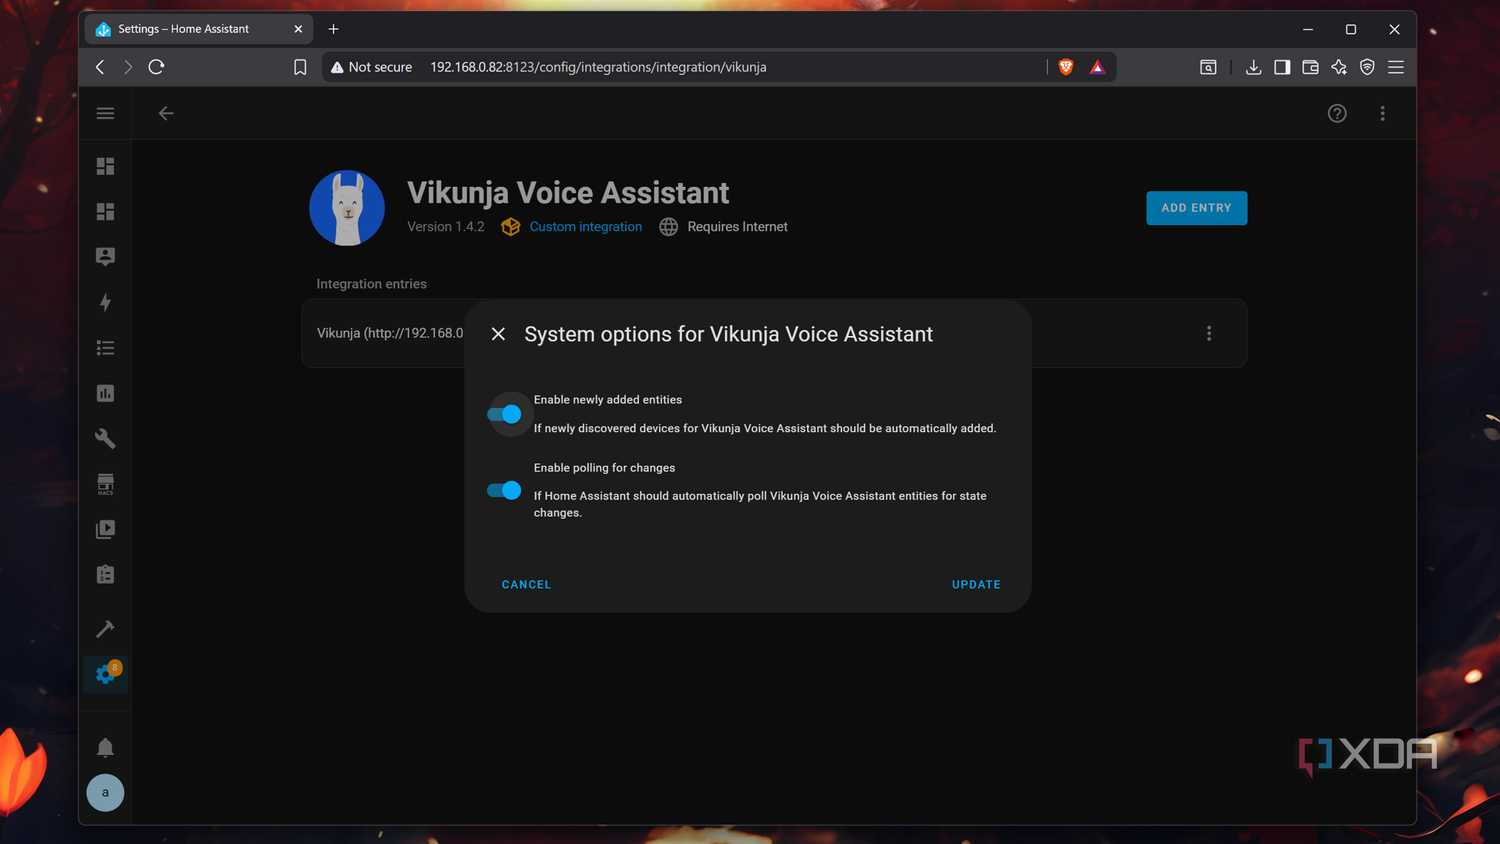Open the Energy lightning bolt sidebar icon
1500x844 pixels.
(105, 302)
